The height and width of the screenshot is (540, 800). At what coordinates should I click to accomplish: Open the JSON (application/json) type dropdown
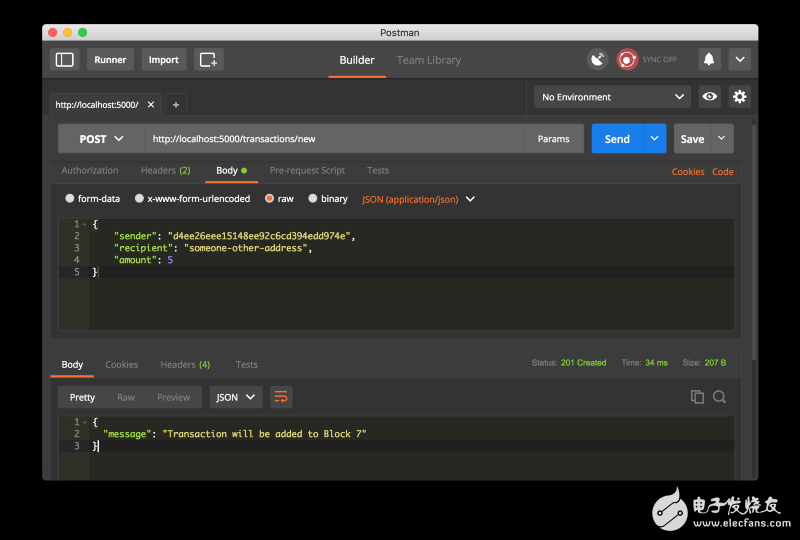418,199
